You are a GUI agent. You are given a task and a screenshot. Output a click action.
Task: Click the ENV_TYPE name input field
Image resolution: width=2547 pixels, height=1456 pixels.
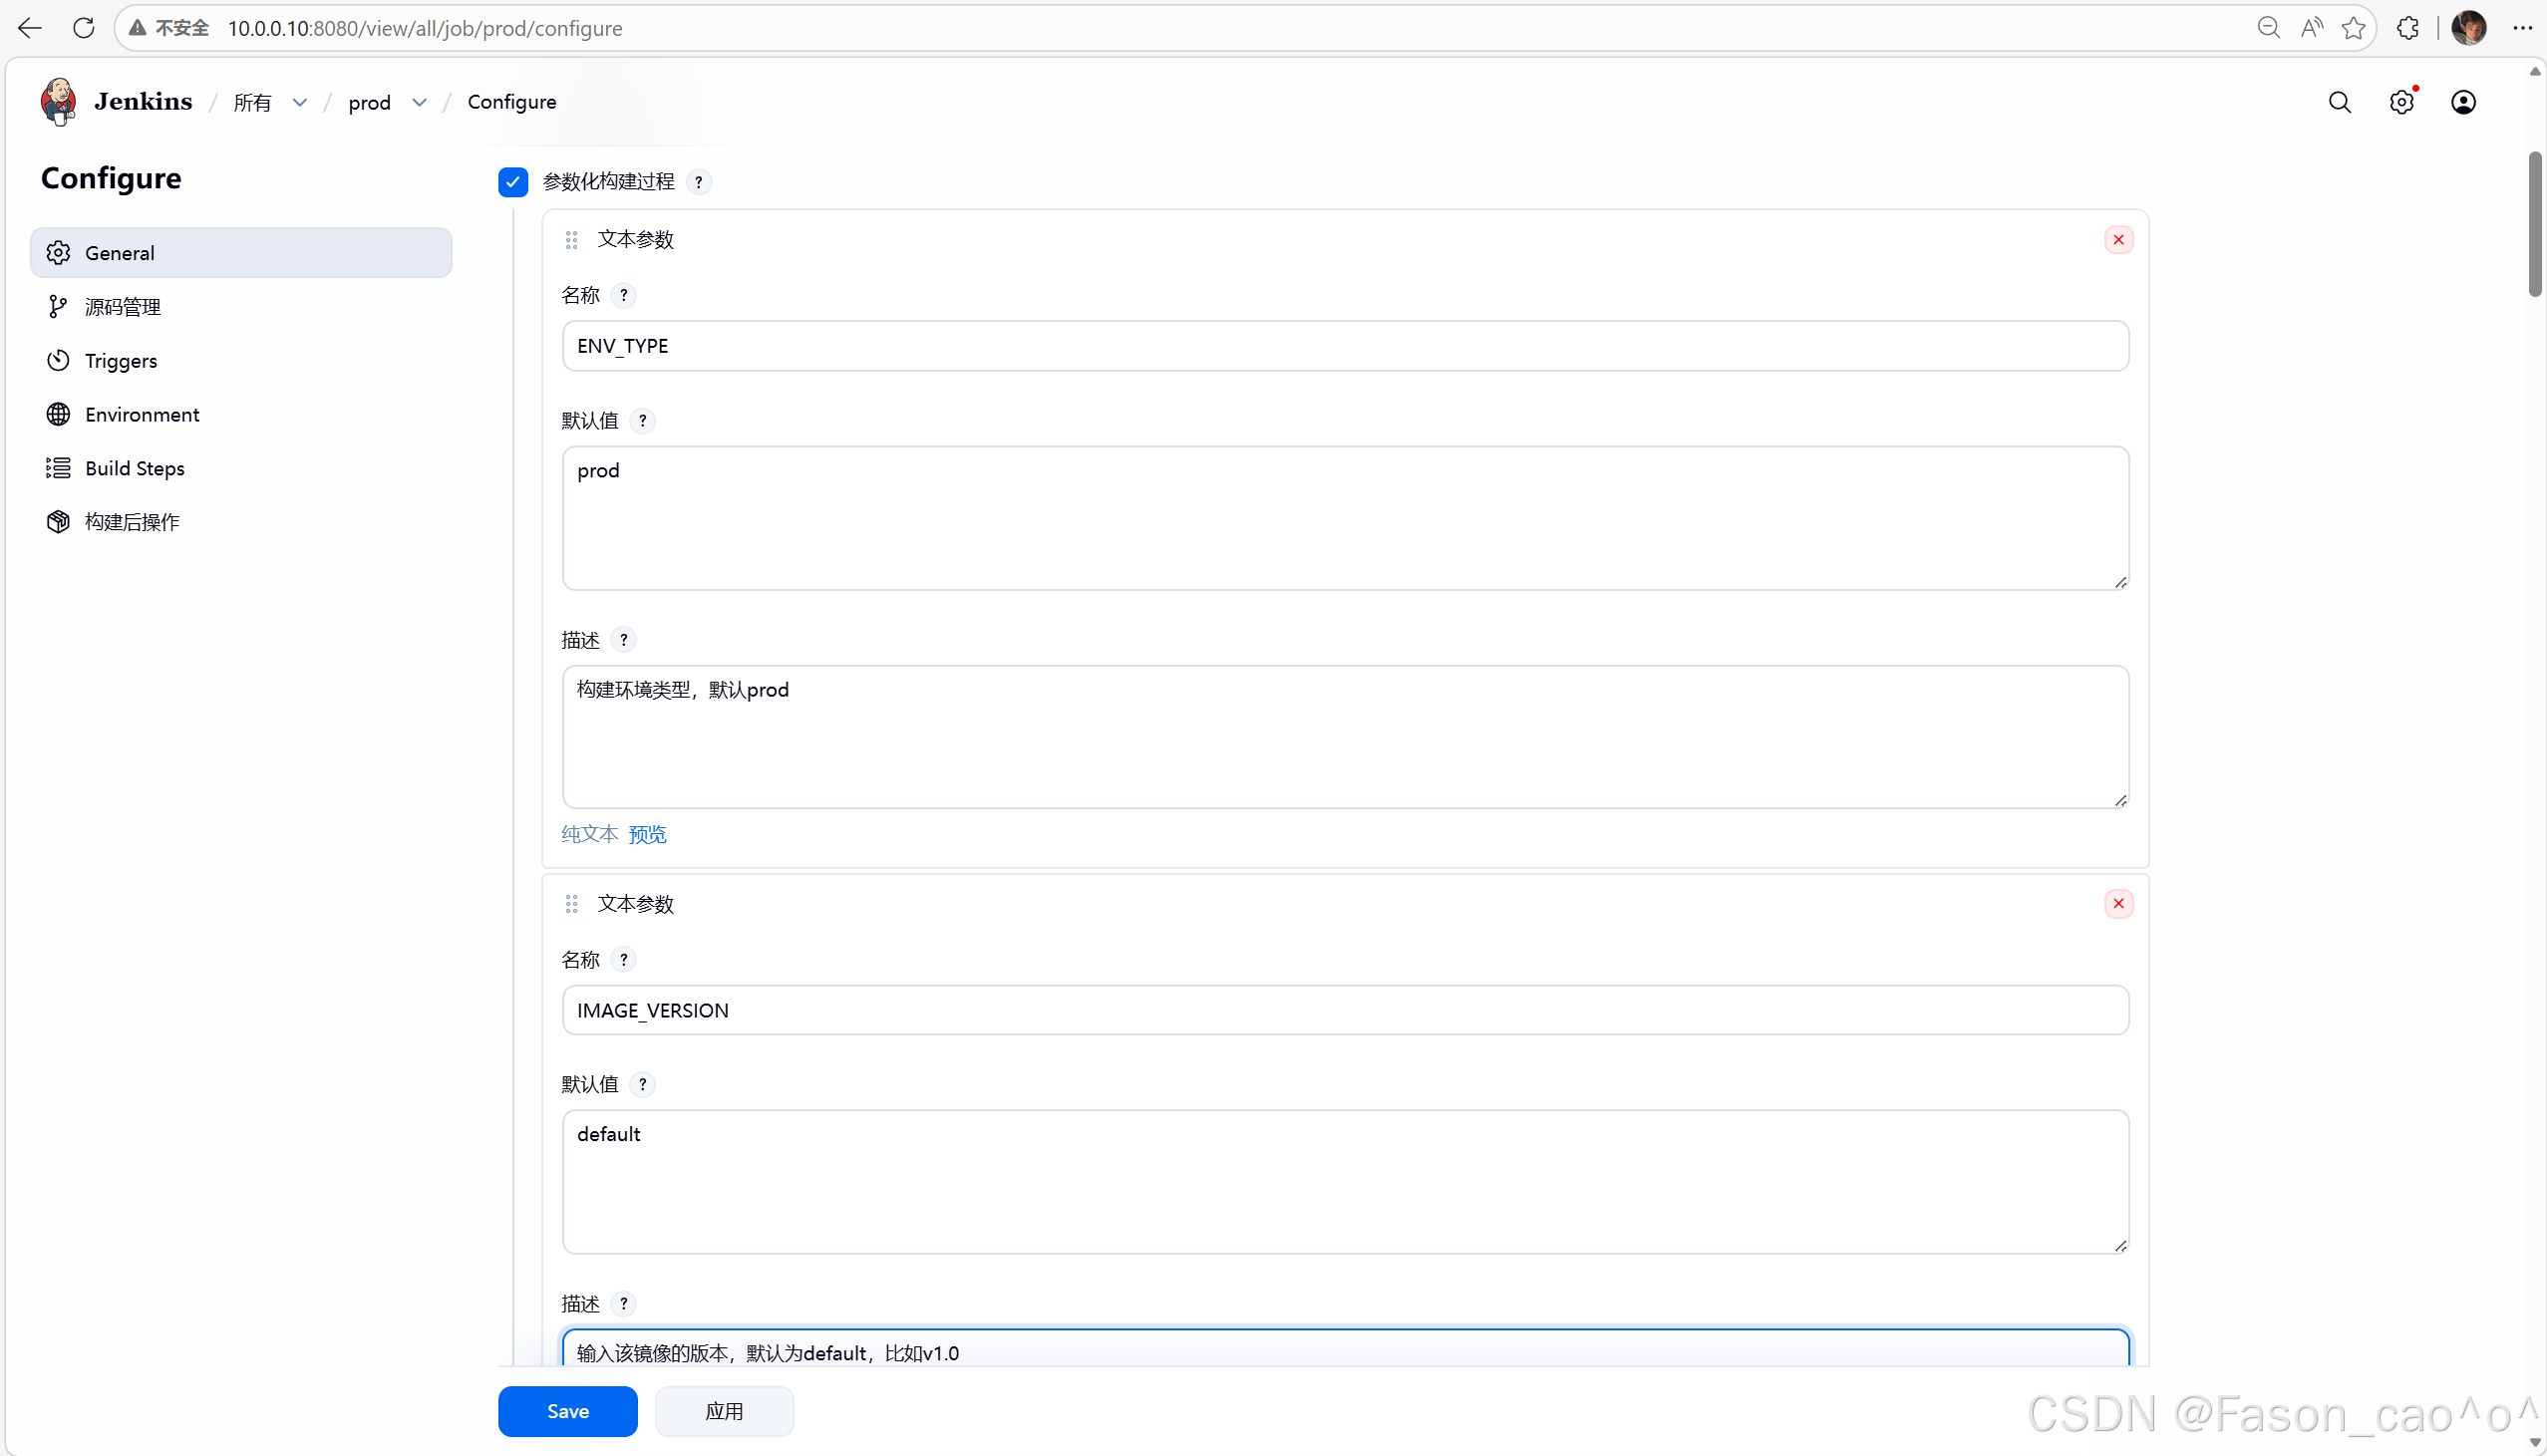pos(1345,346)
